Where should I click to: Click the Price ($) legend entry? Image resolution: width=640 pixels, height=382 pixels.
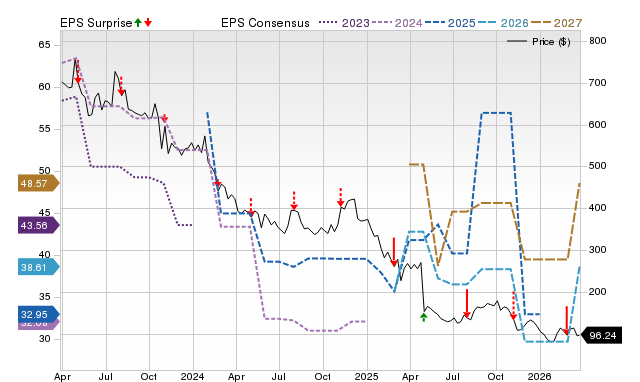coord(539,42)
